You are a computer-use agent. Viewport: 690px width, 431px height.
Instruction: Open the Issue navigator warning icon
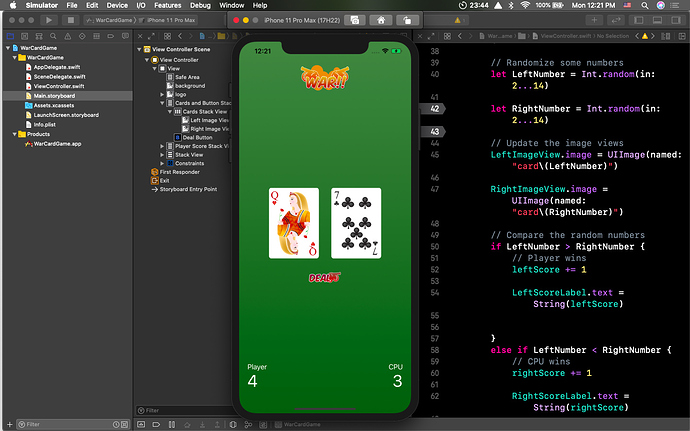pos(67,36)
